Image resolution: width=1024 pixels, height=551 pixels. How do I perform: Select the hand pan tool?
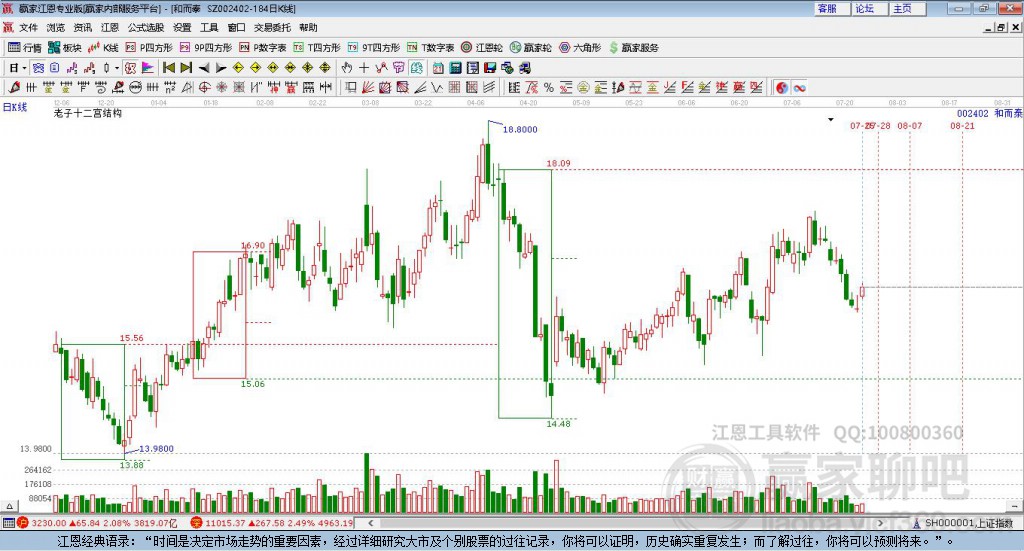[347, 67]
